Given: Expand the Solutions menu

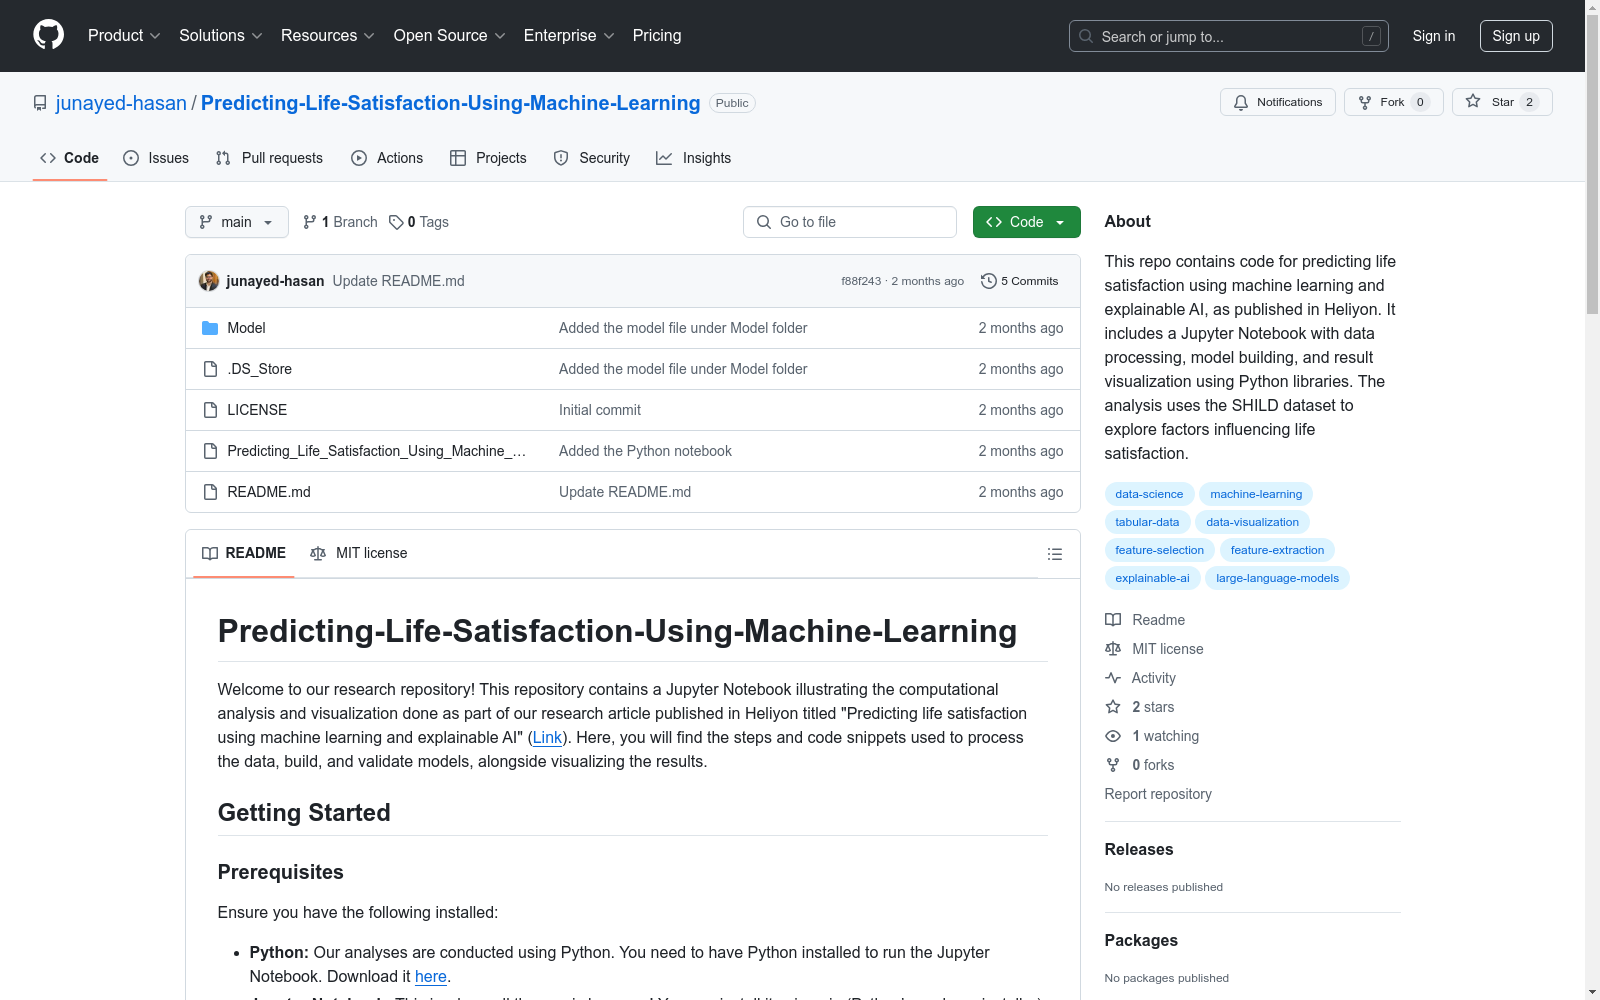Looking at the screenshot, I should coord(221,36).
